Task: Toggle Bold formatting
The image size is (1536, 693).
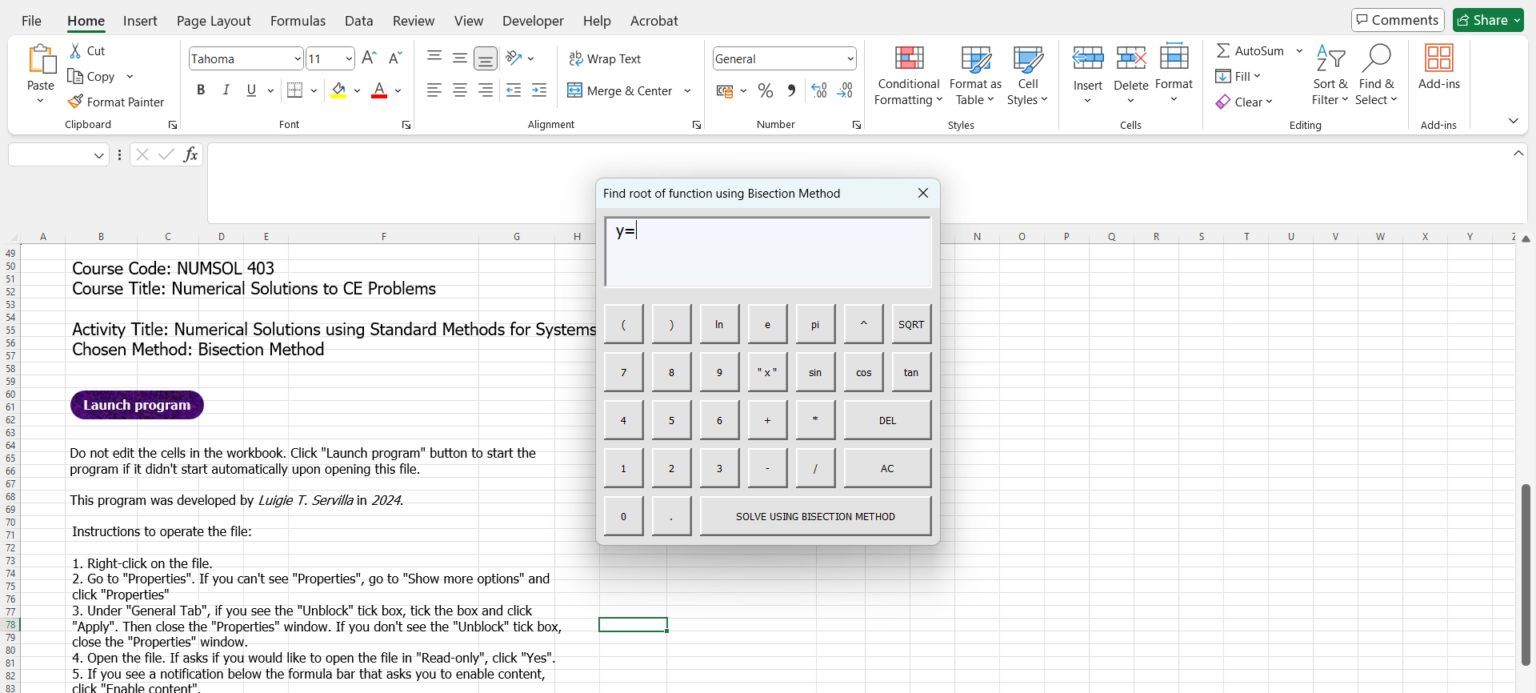Action: [x=200, y=90]
